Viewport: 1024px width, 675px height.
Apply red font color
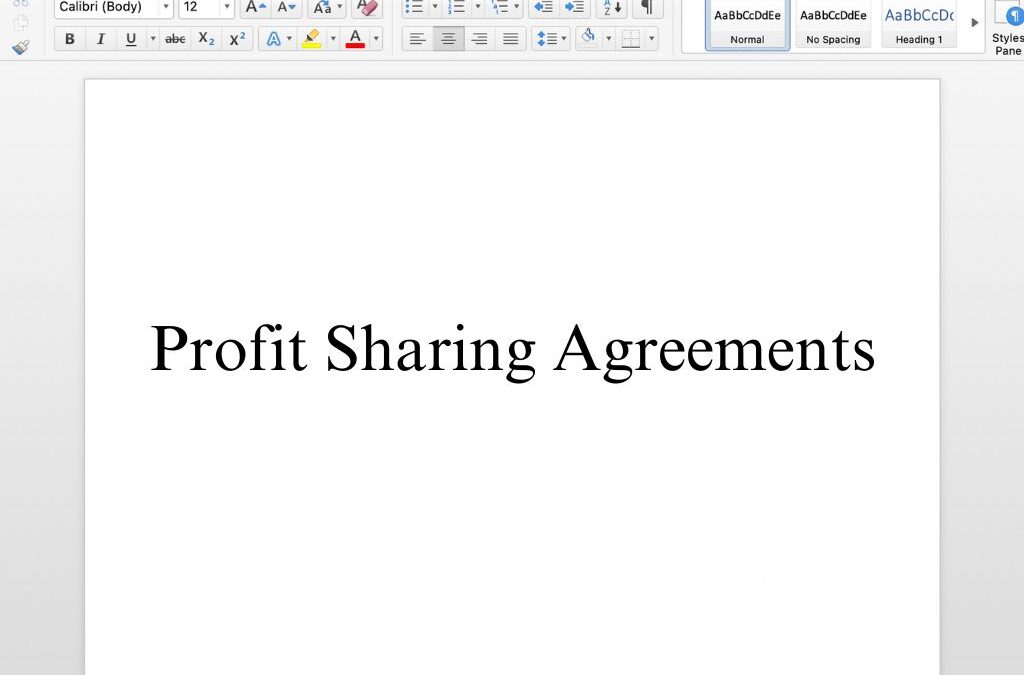click(x=355, y=39)
